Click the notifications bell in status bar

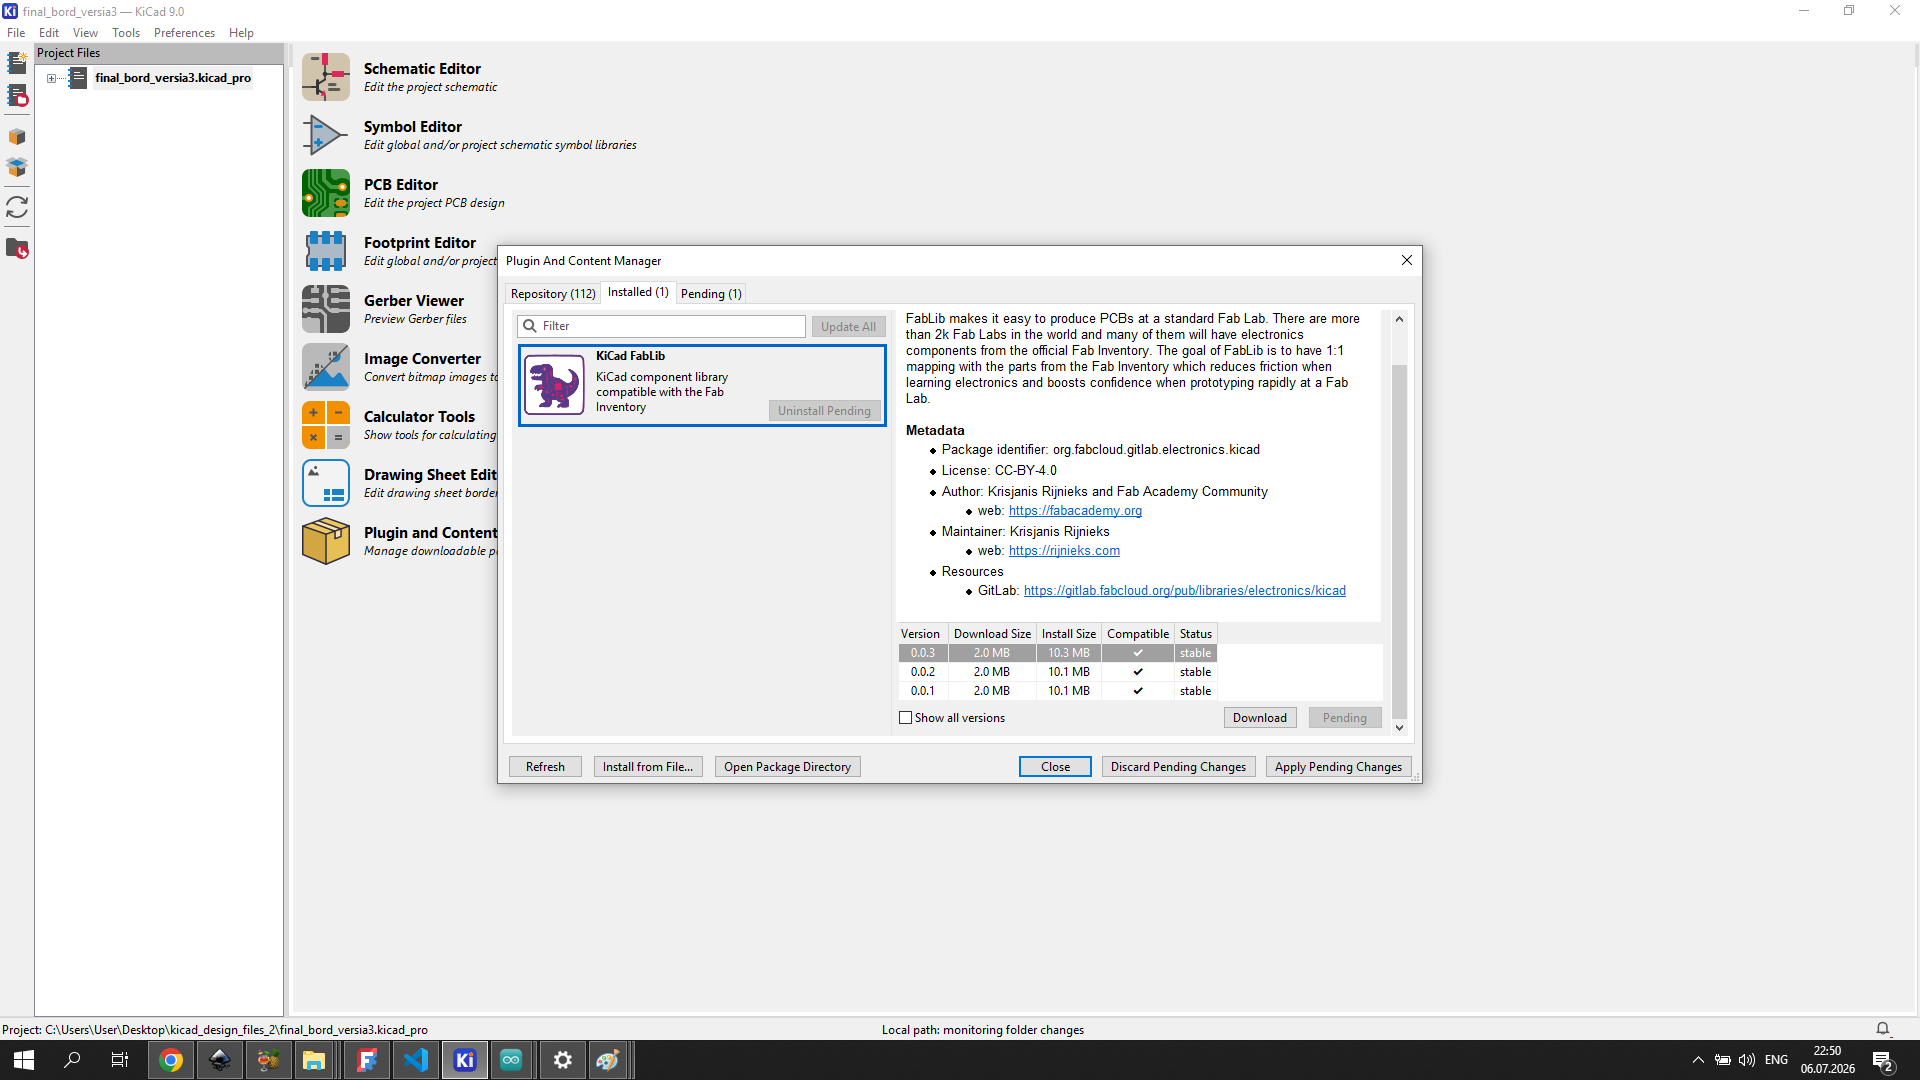[1883, 1029]
